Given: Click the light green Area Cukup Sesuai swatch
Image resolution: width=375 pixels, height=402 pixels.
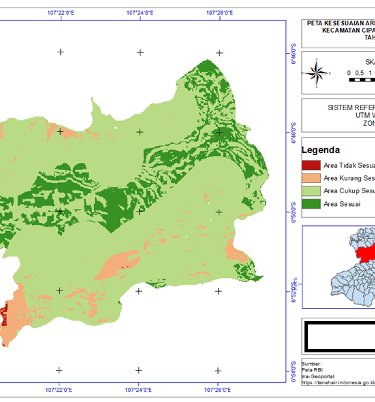Looking at the screenshot, I should coord(311,191).
